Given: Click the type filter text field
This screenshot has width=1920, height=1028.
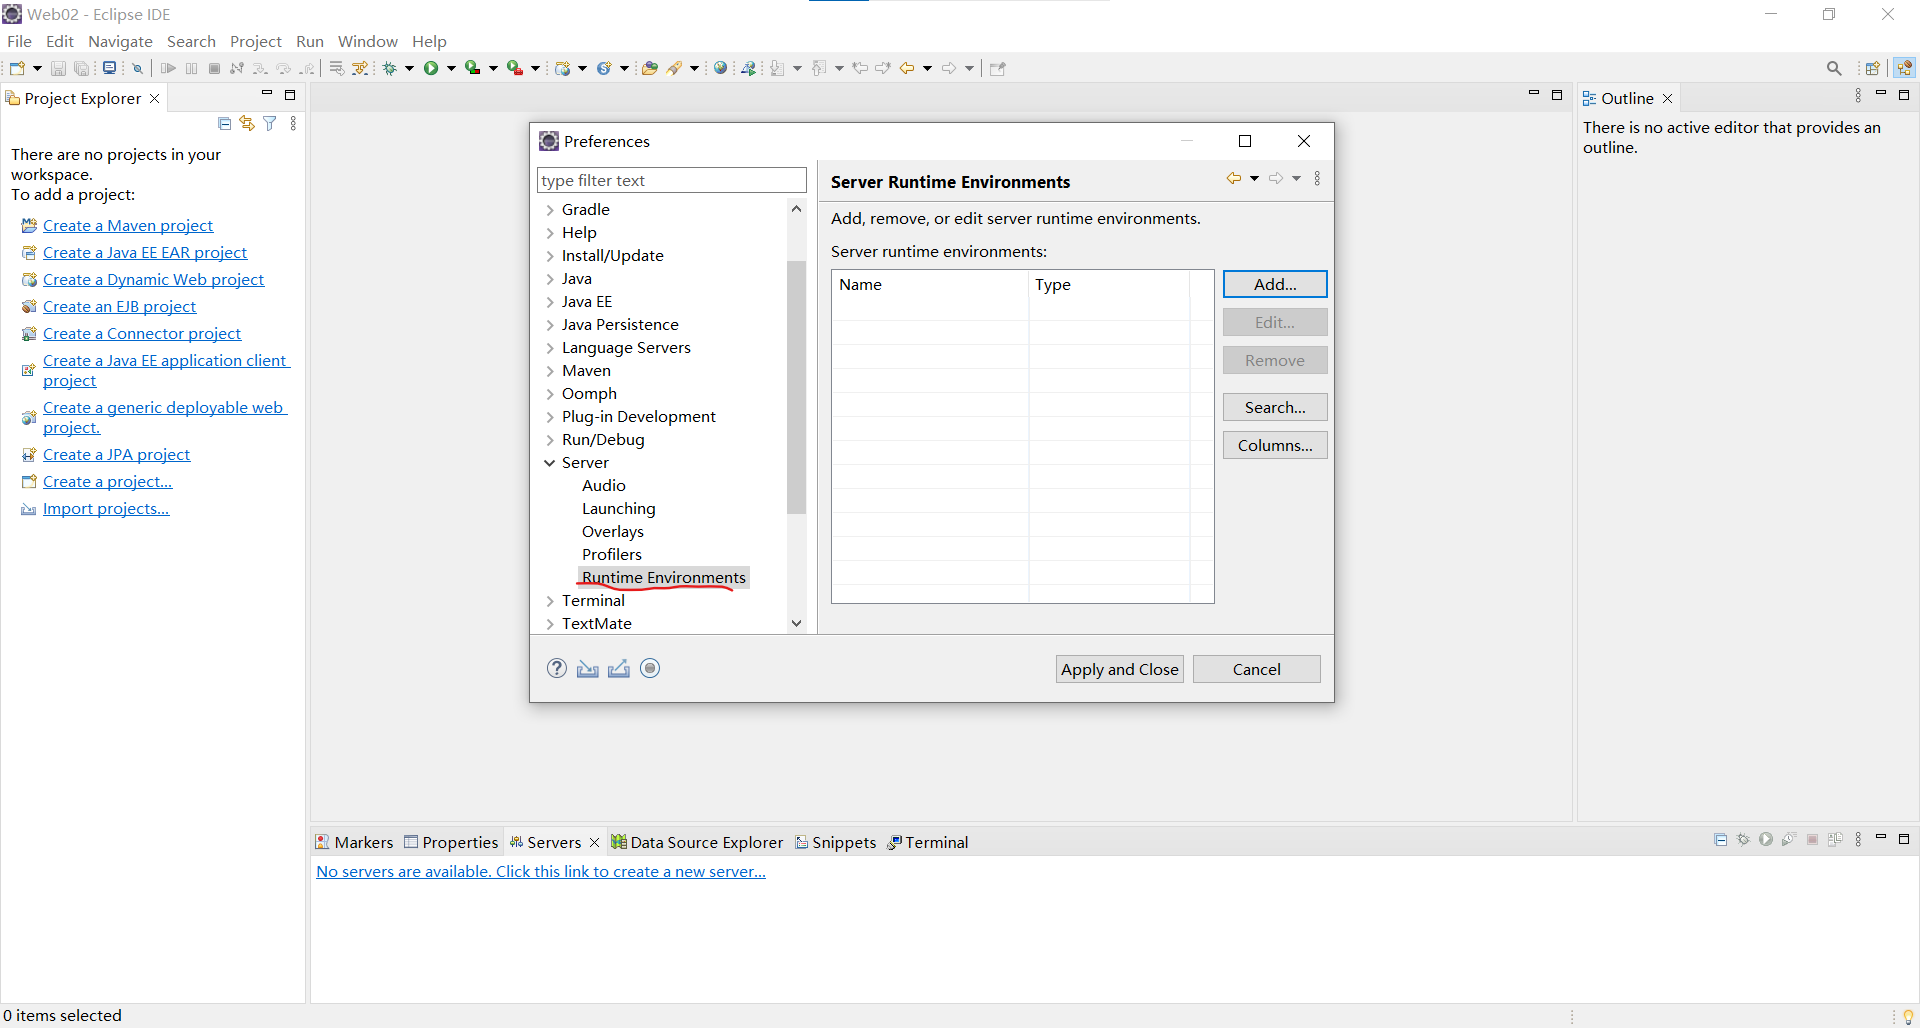Looking at the screenshot, I should click(x=671, y=180).
